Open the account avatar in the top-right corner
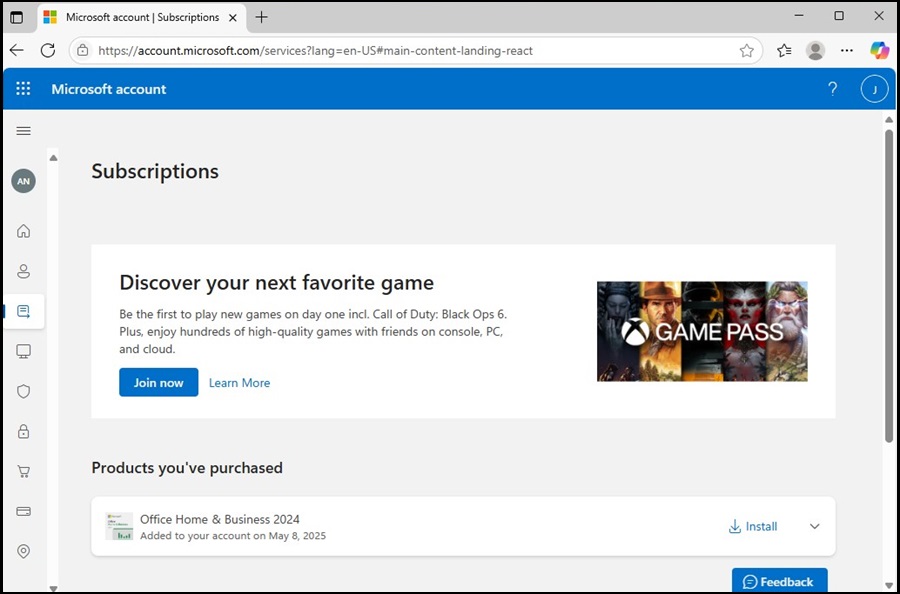The height and width of the screenshot is (594, 900). tap(874, 89)
